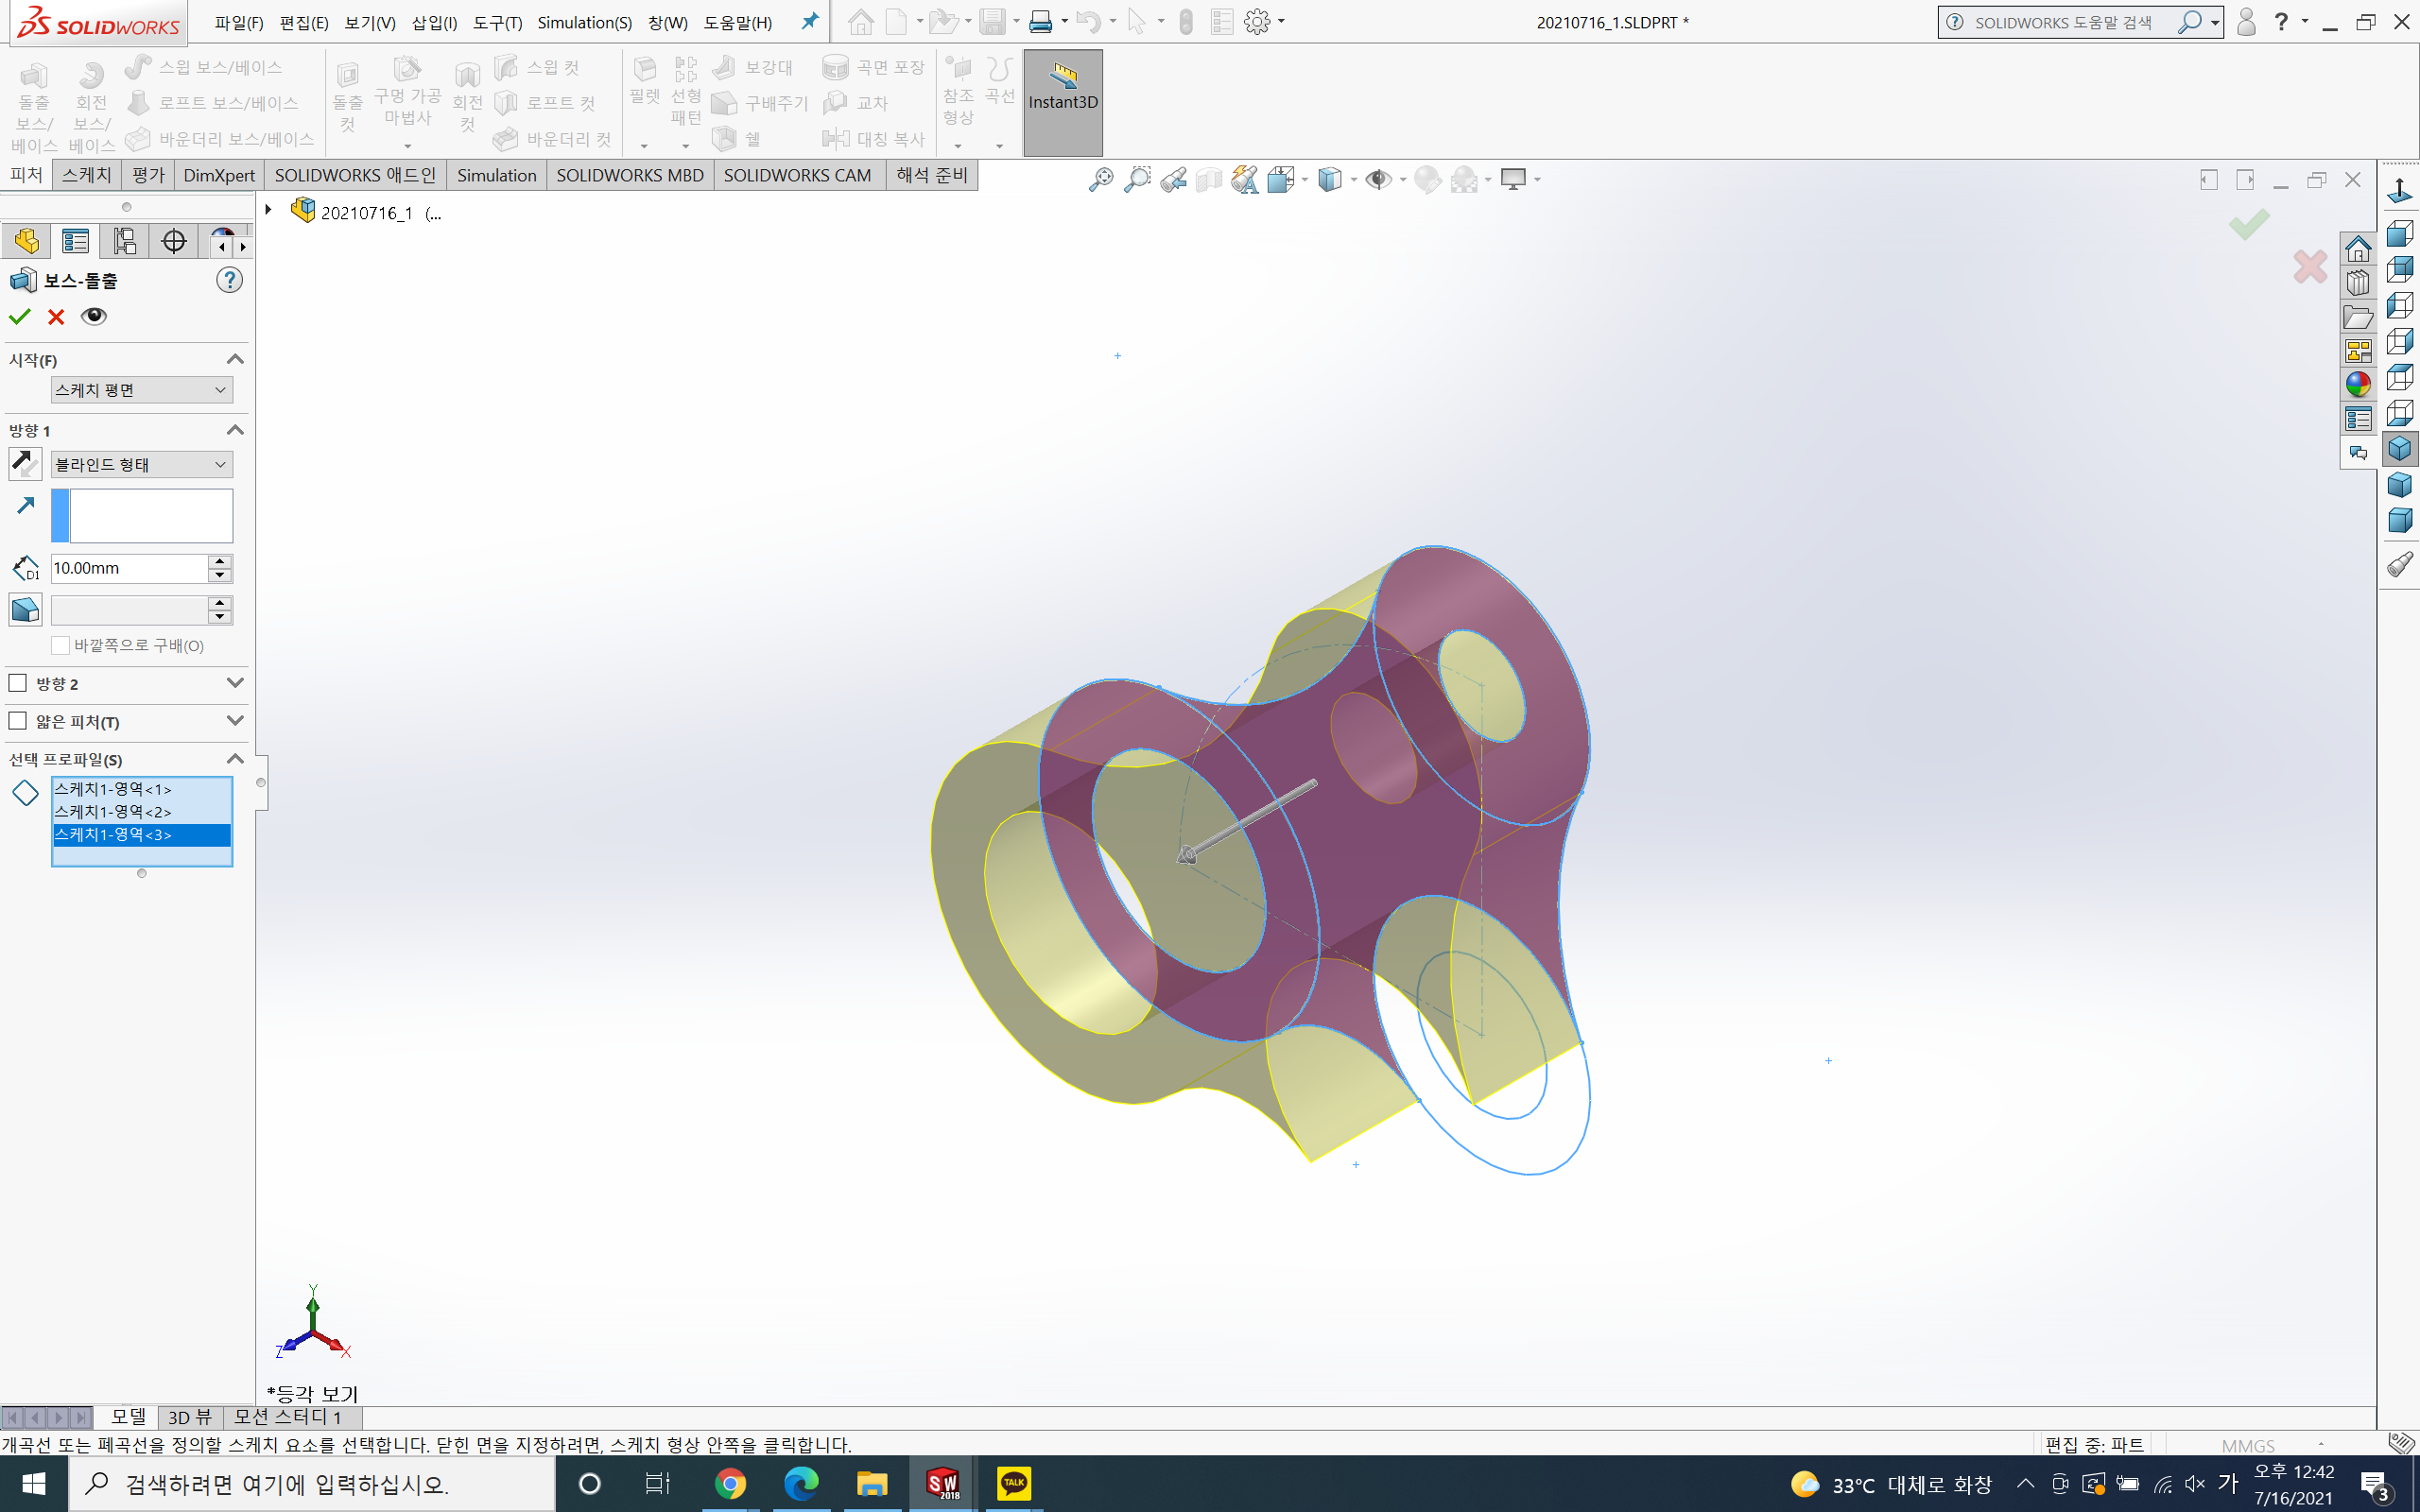The image size is (2420, 1512).
Task: Switch to 스케치 ribbon tab
Action: coord(86,175)
